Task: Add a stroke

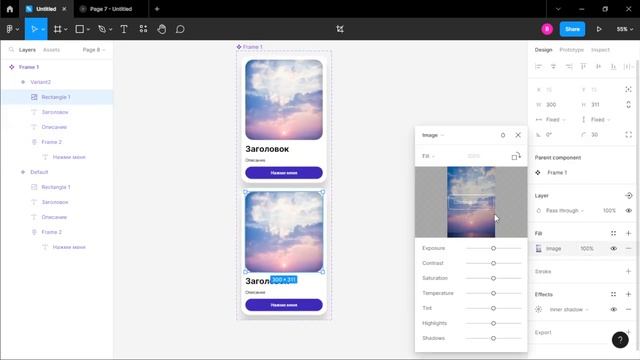Action: [x=628, y=271]
